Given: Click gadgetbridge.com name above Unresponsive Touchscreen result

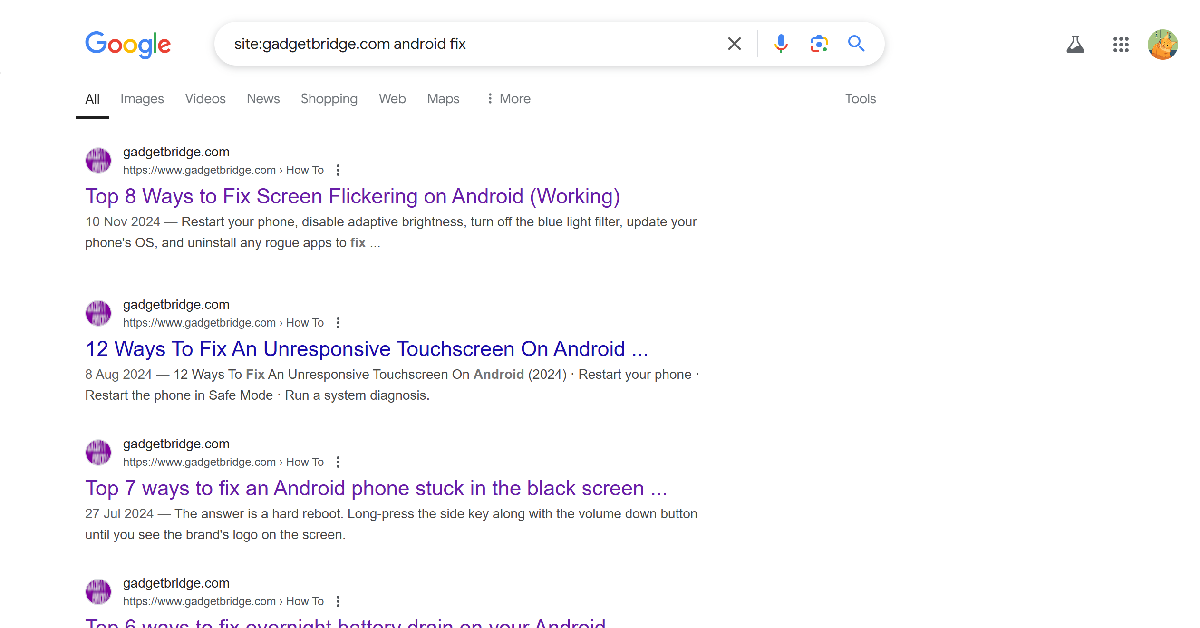Looking at the screenshot, I should click(176, 305).
